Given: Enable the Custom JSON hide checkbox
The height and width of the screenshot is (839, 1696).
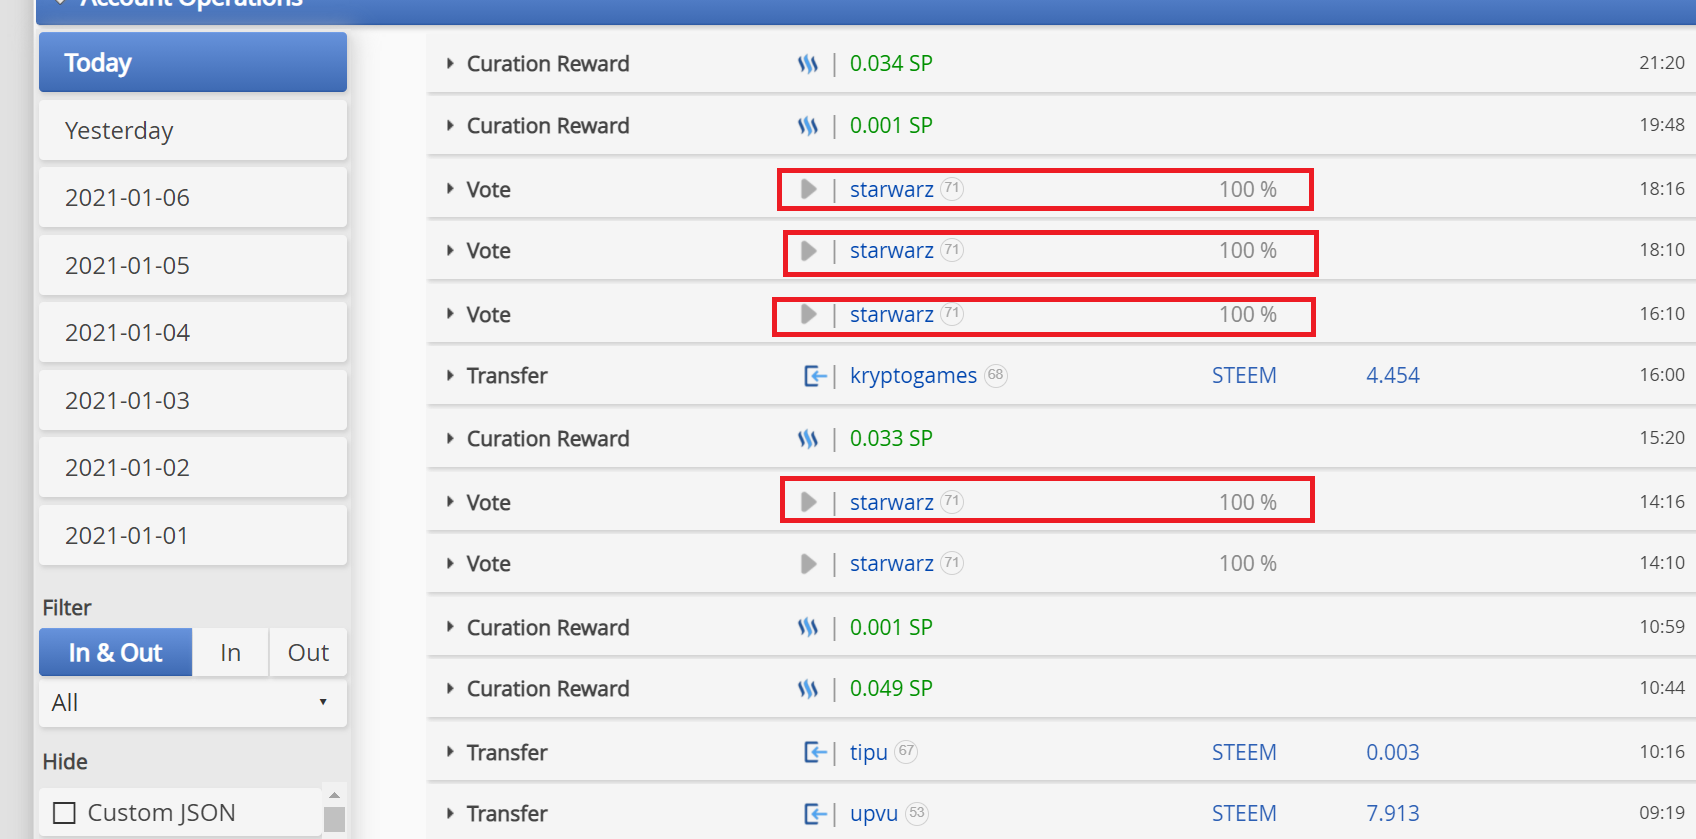Looking at the screenshot, I should click(64, 813).
